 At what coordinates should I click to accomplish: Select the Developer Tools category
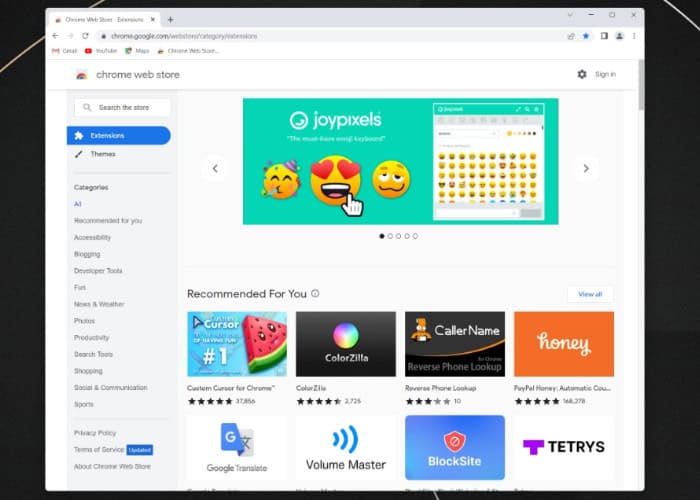[98, 271]
